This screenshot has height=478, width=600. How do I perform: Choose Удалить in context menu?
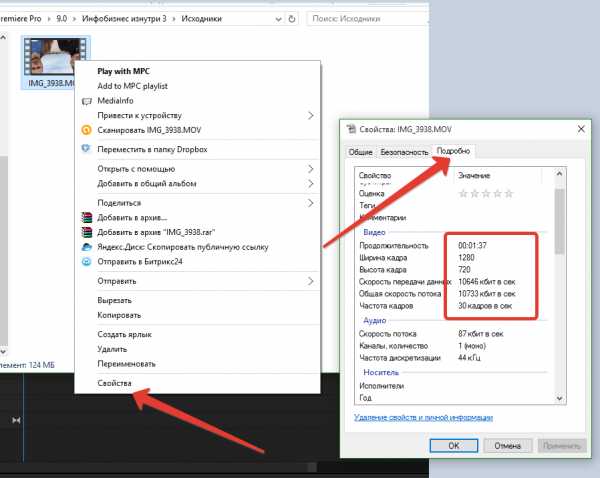(112, 349)
